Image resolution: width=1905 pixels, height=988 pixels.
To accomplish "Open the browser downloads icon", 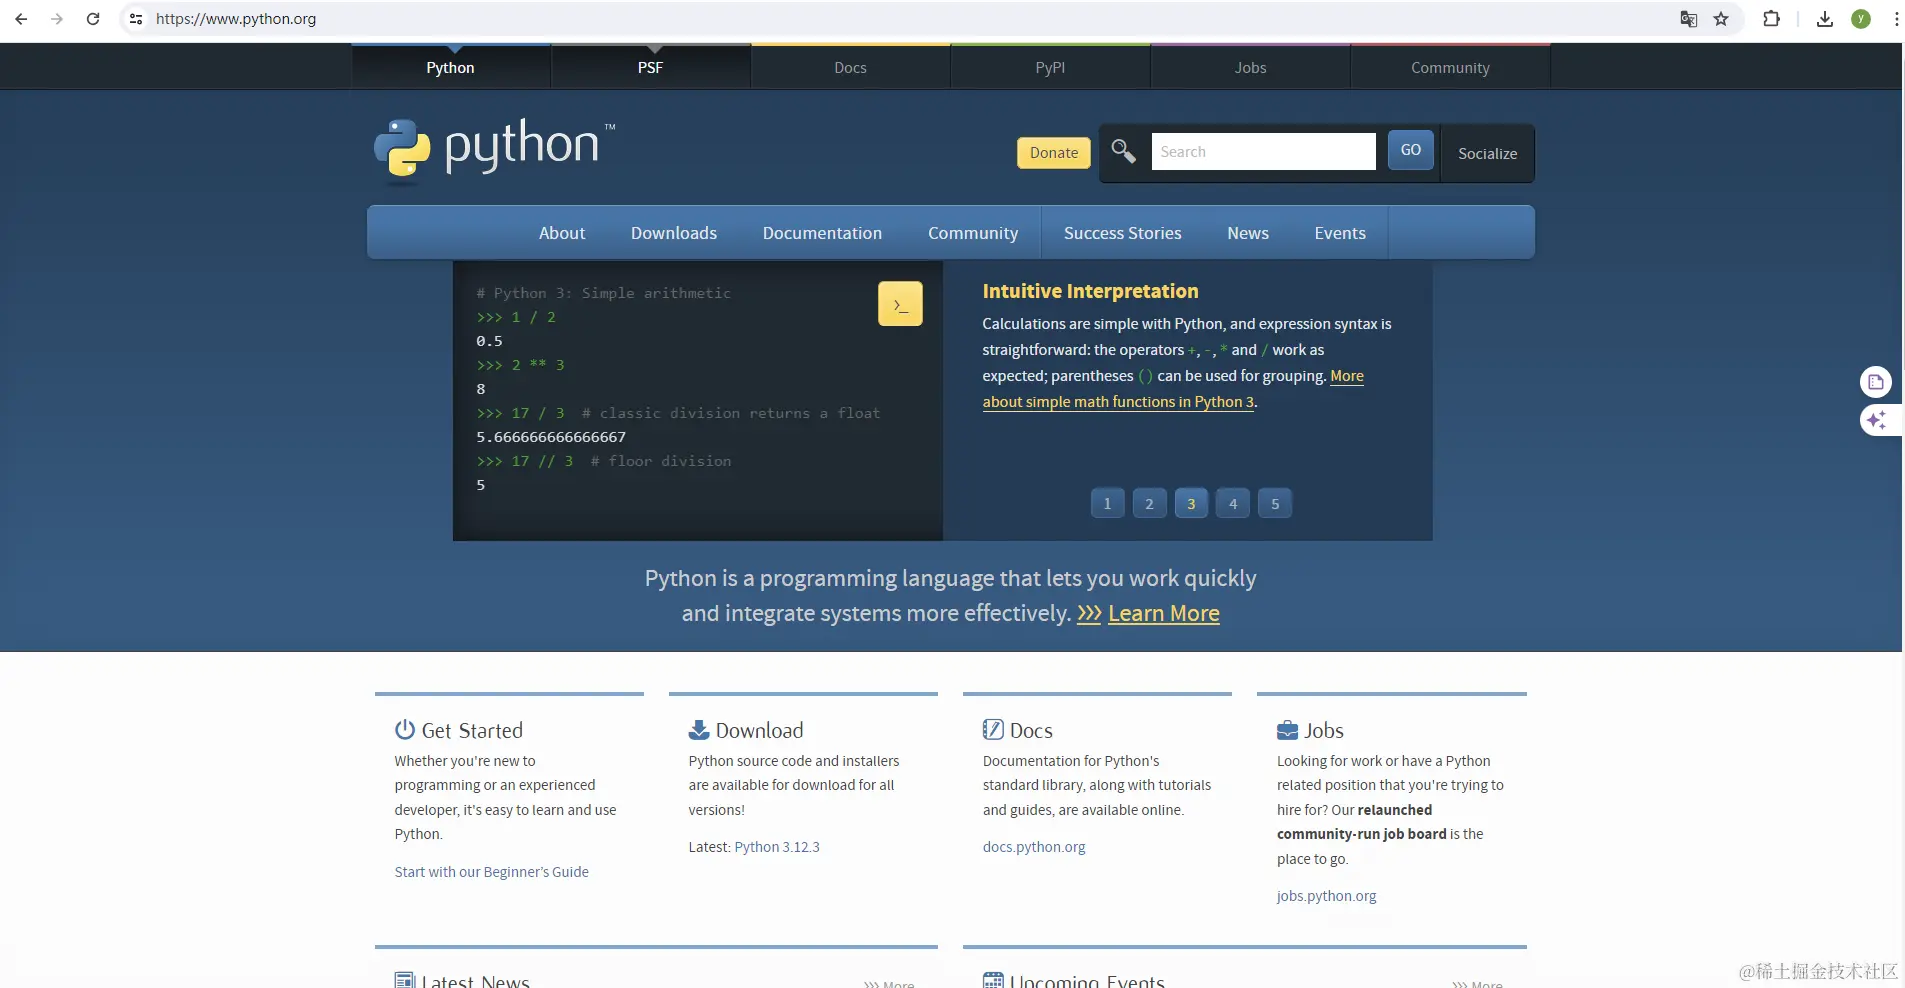I will pyautogui.click(x=1825, y=19).
